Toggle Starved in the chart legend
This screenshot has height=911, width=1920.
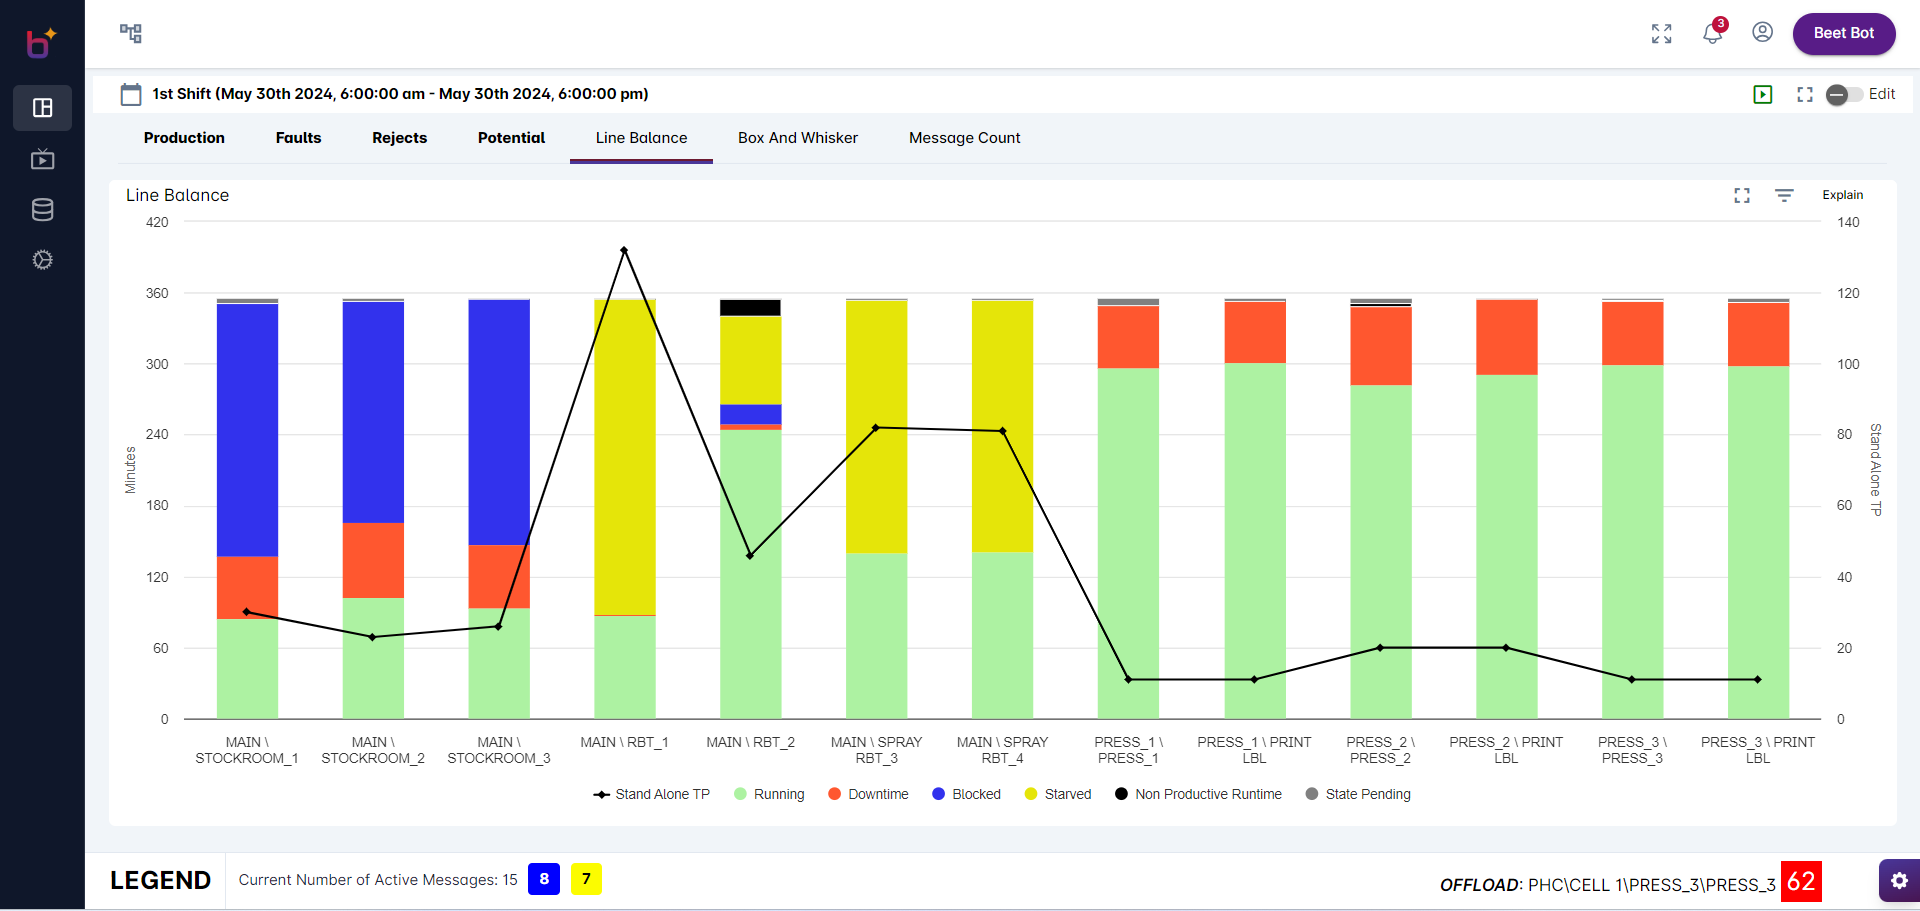tap(1058, 794)
